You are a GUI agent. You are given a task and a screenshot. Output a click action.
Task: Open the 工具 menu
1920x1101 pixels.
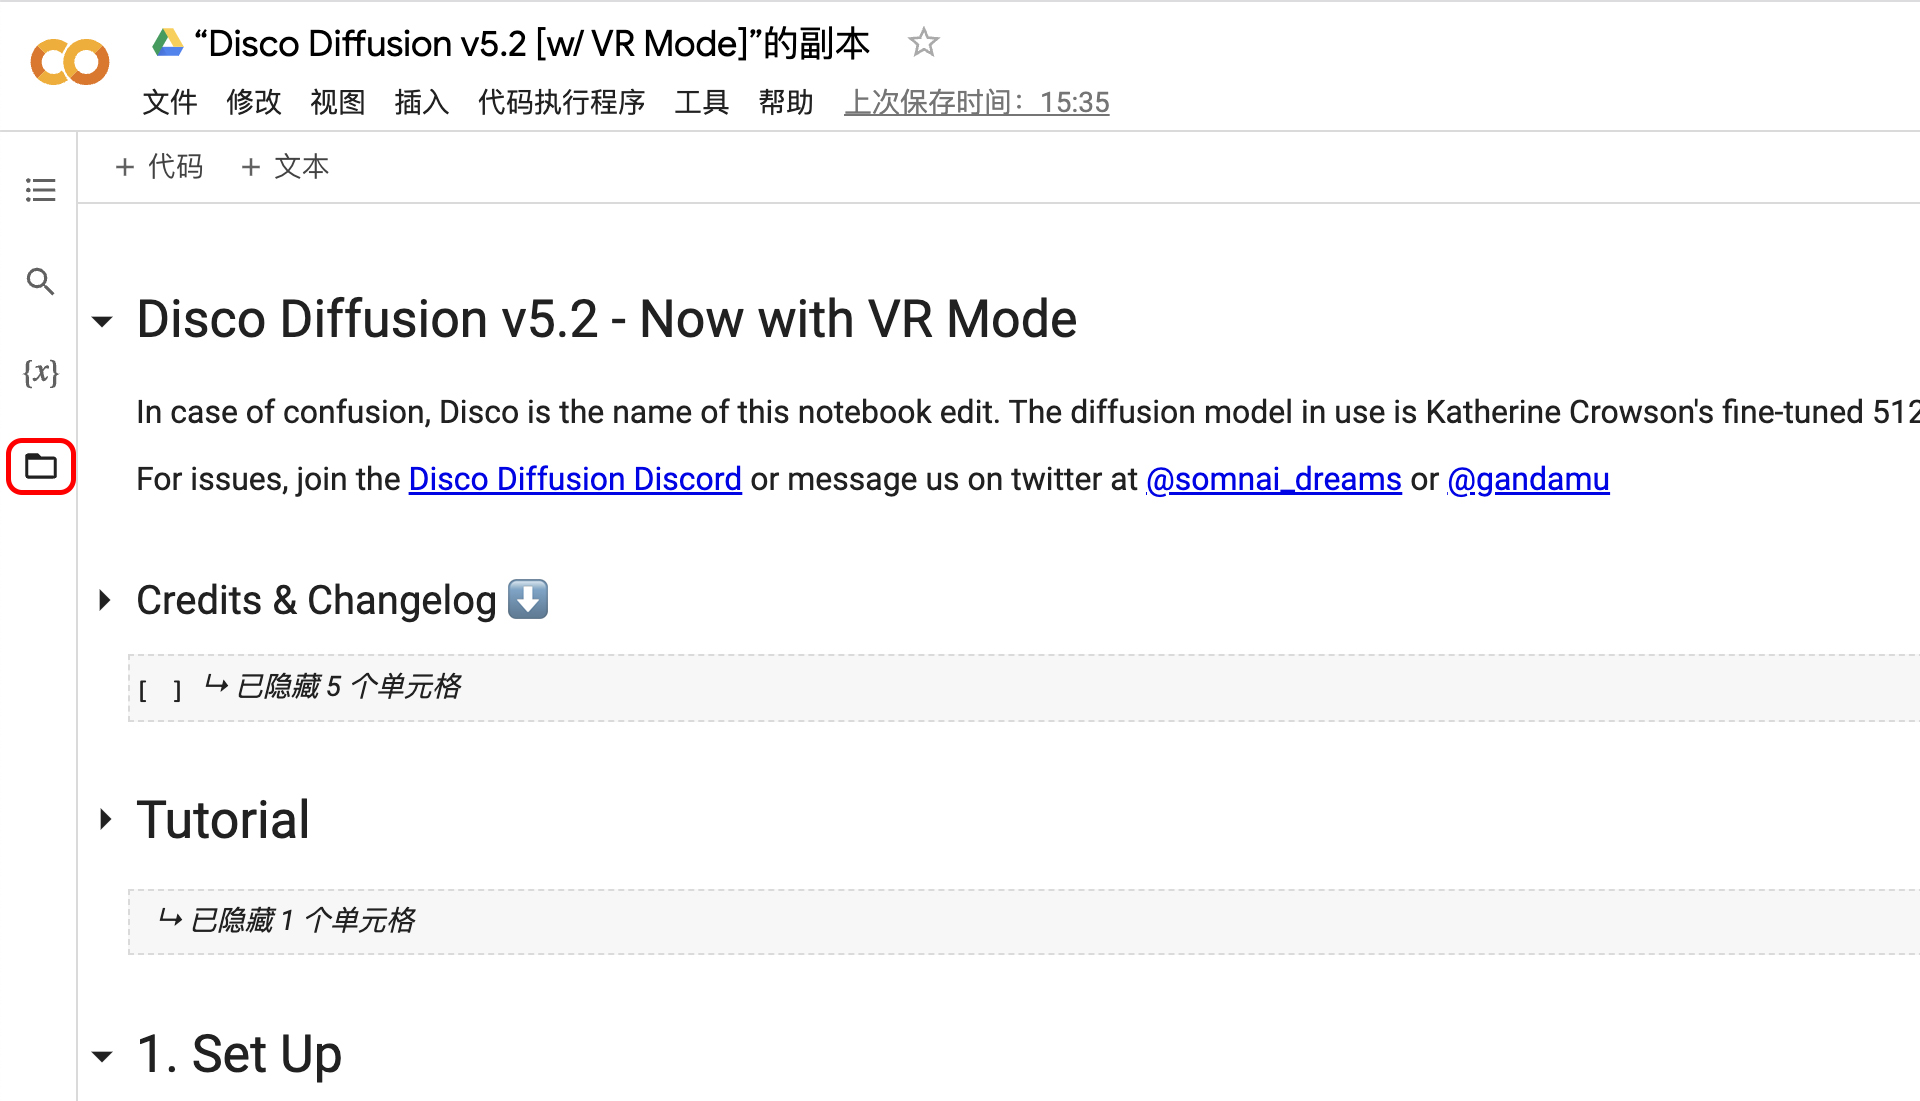pyautogui.click(x=701, y=102)
